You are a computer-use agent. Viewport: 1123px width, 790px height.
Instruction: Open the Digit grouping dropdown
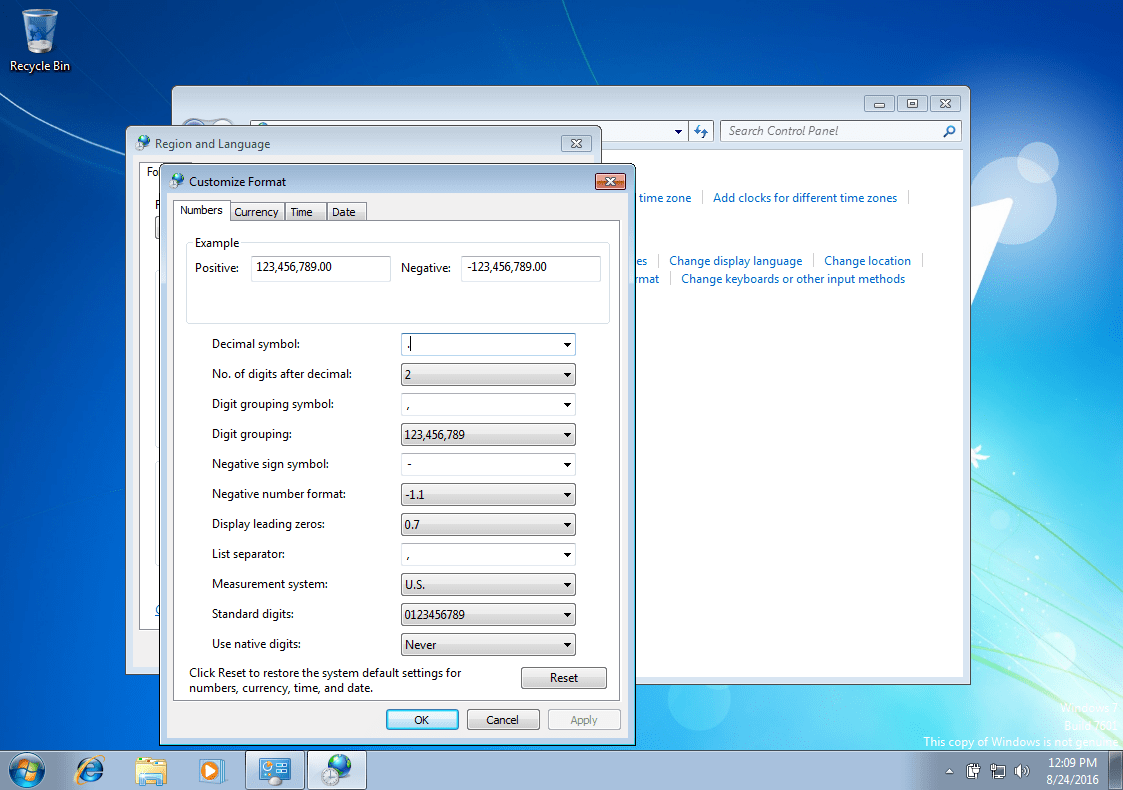coord(488,435)
